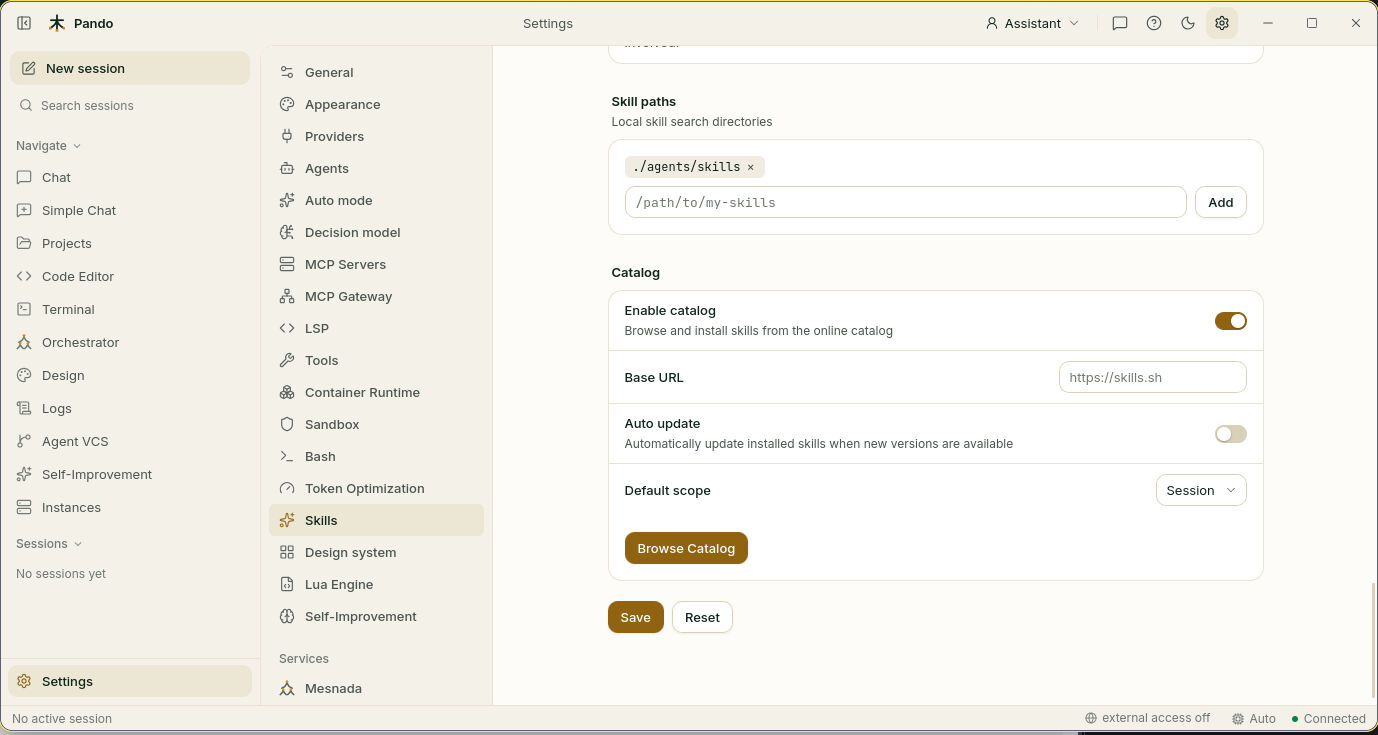Click the Add skill path button
The height and width of the screenshot is (735, 1378).
tap(1220, 202)
